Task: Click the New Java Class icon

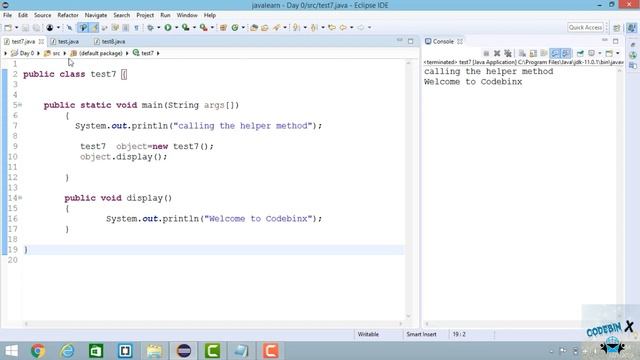Action: click(x=235, y=27)
